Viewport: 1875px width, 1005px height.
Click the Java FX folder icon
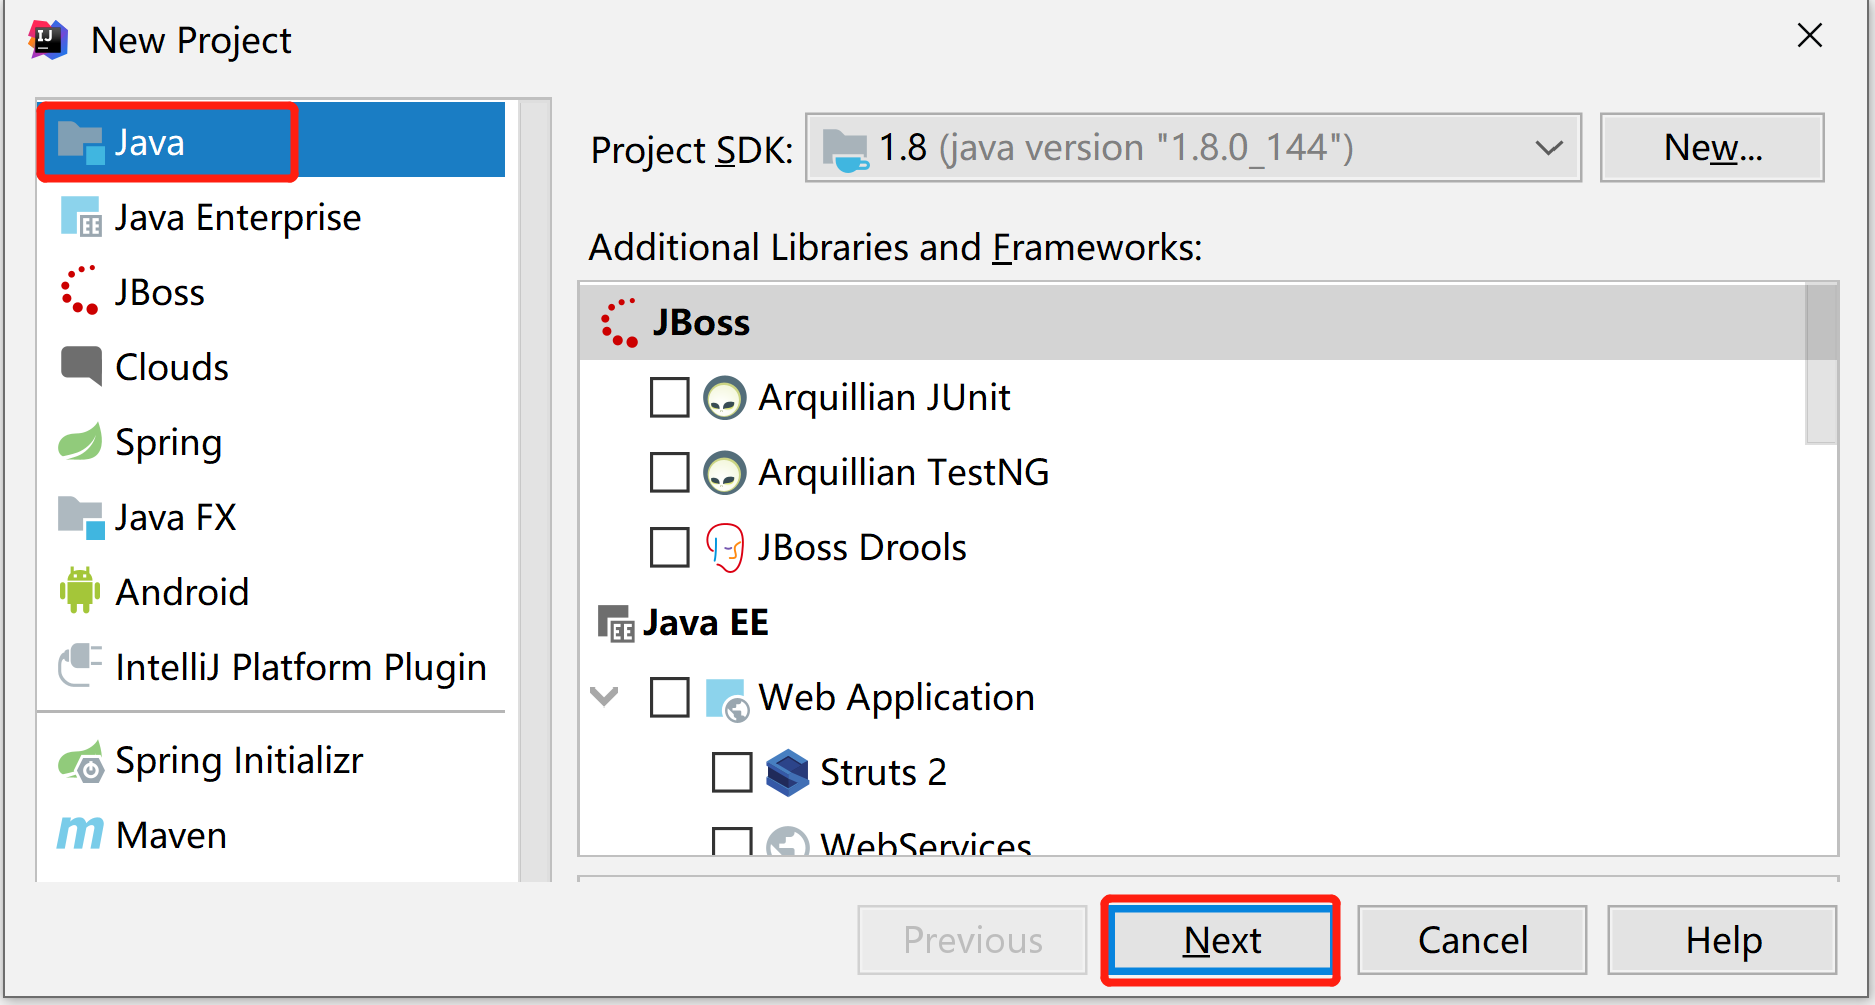[x=81, y=517]
